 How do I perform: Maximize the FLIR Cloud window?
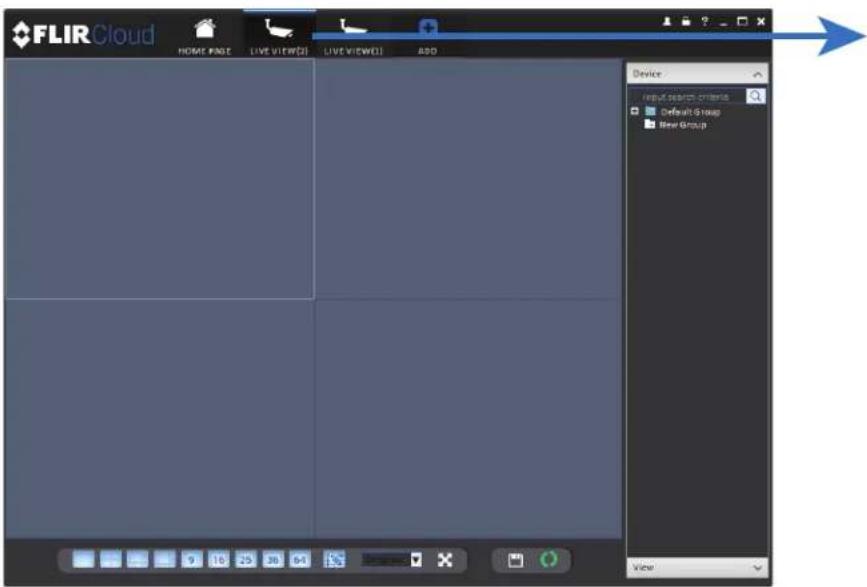(742, 22)
